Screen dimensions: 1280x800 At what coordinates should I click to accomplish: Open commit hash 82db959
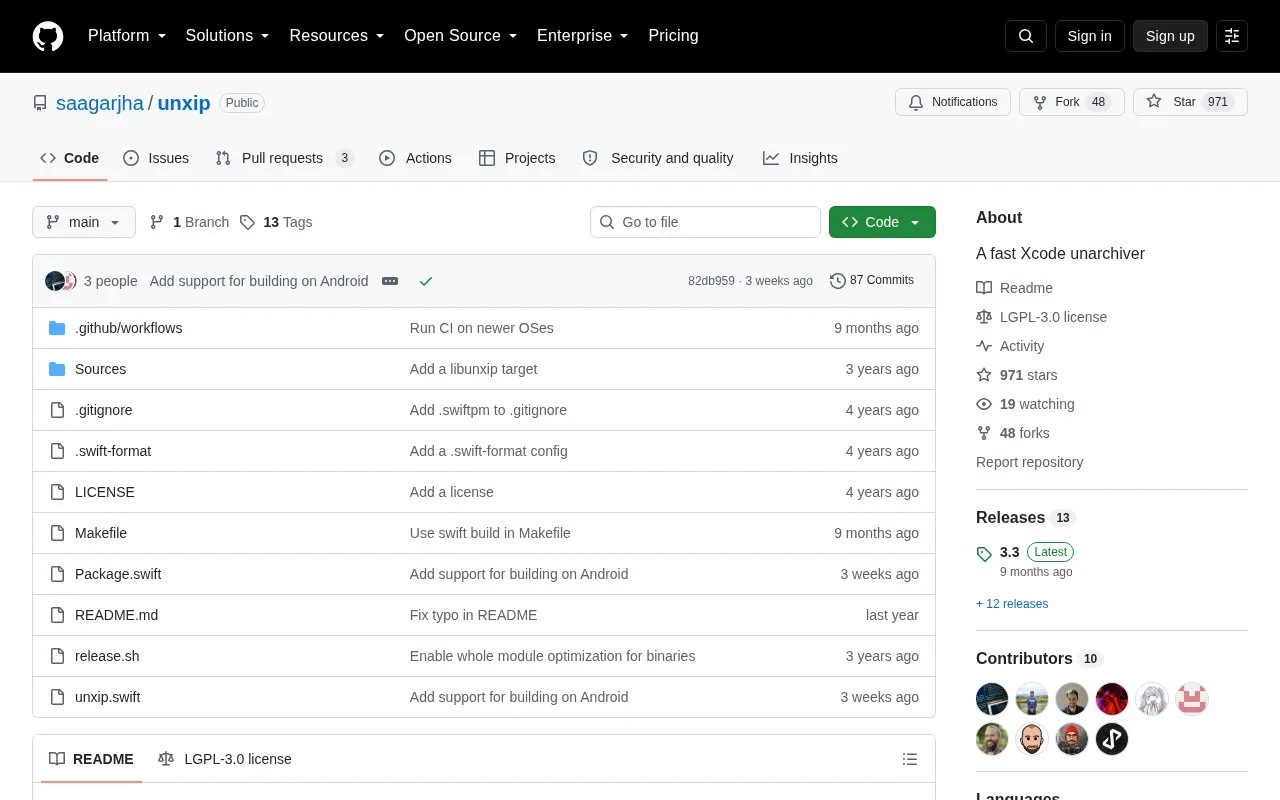click(711, 281)
